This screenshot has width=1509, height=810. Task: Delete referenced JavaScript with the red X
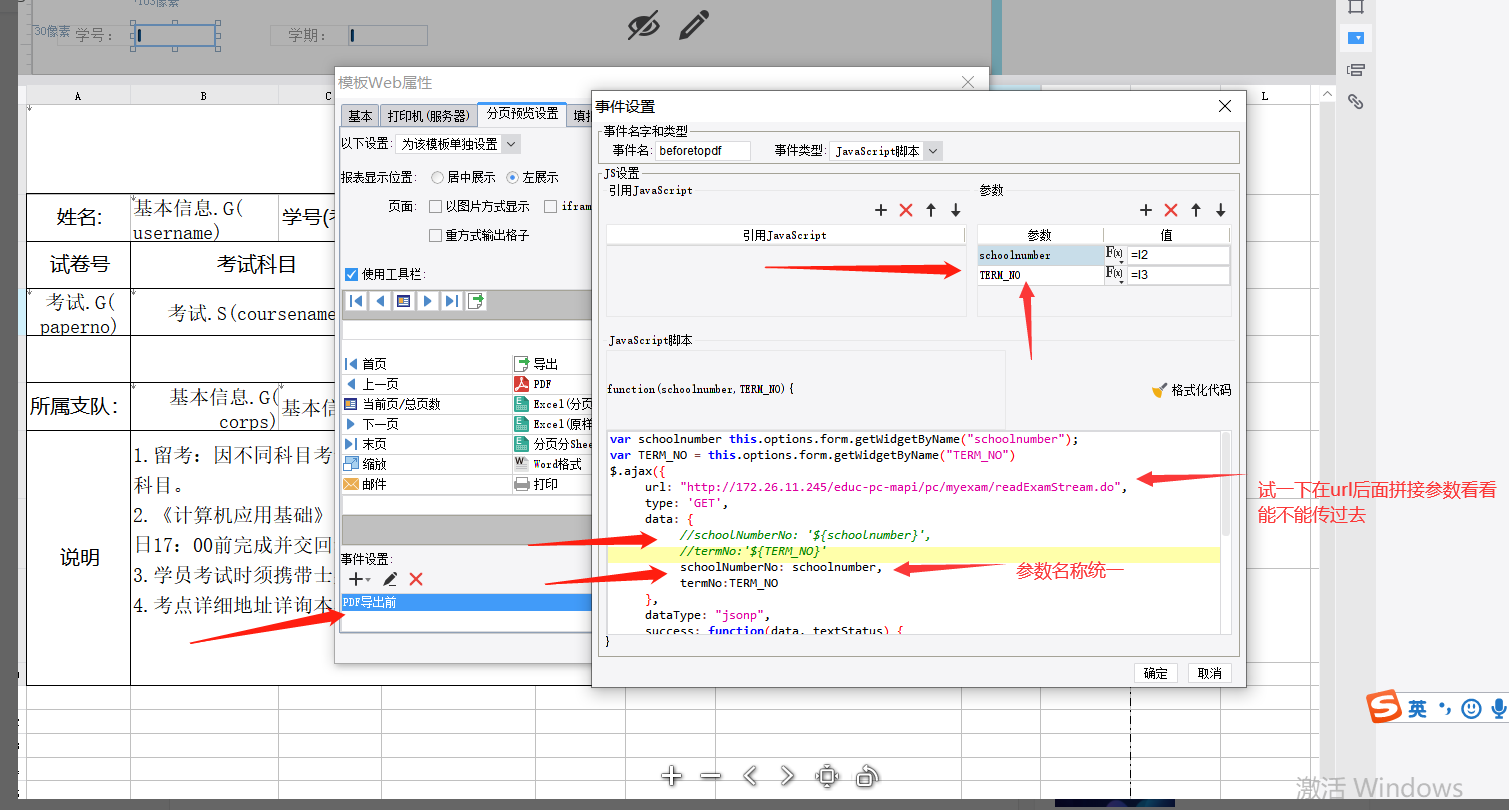(906, 210)
